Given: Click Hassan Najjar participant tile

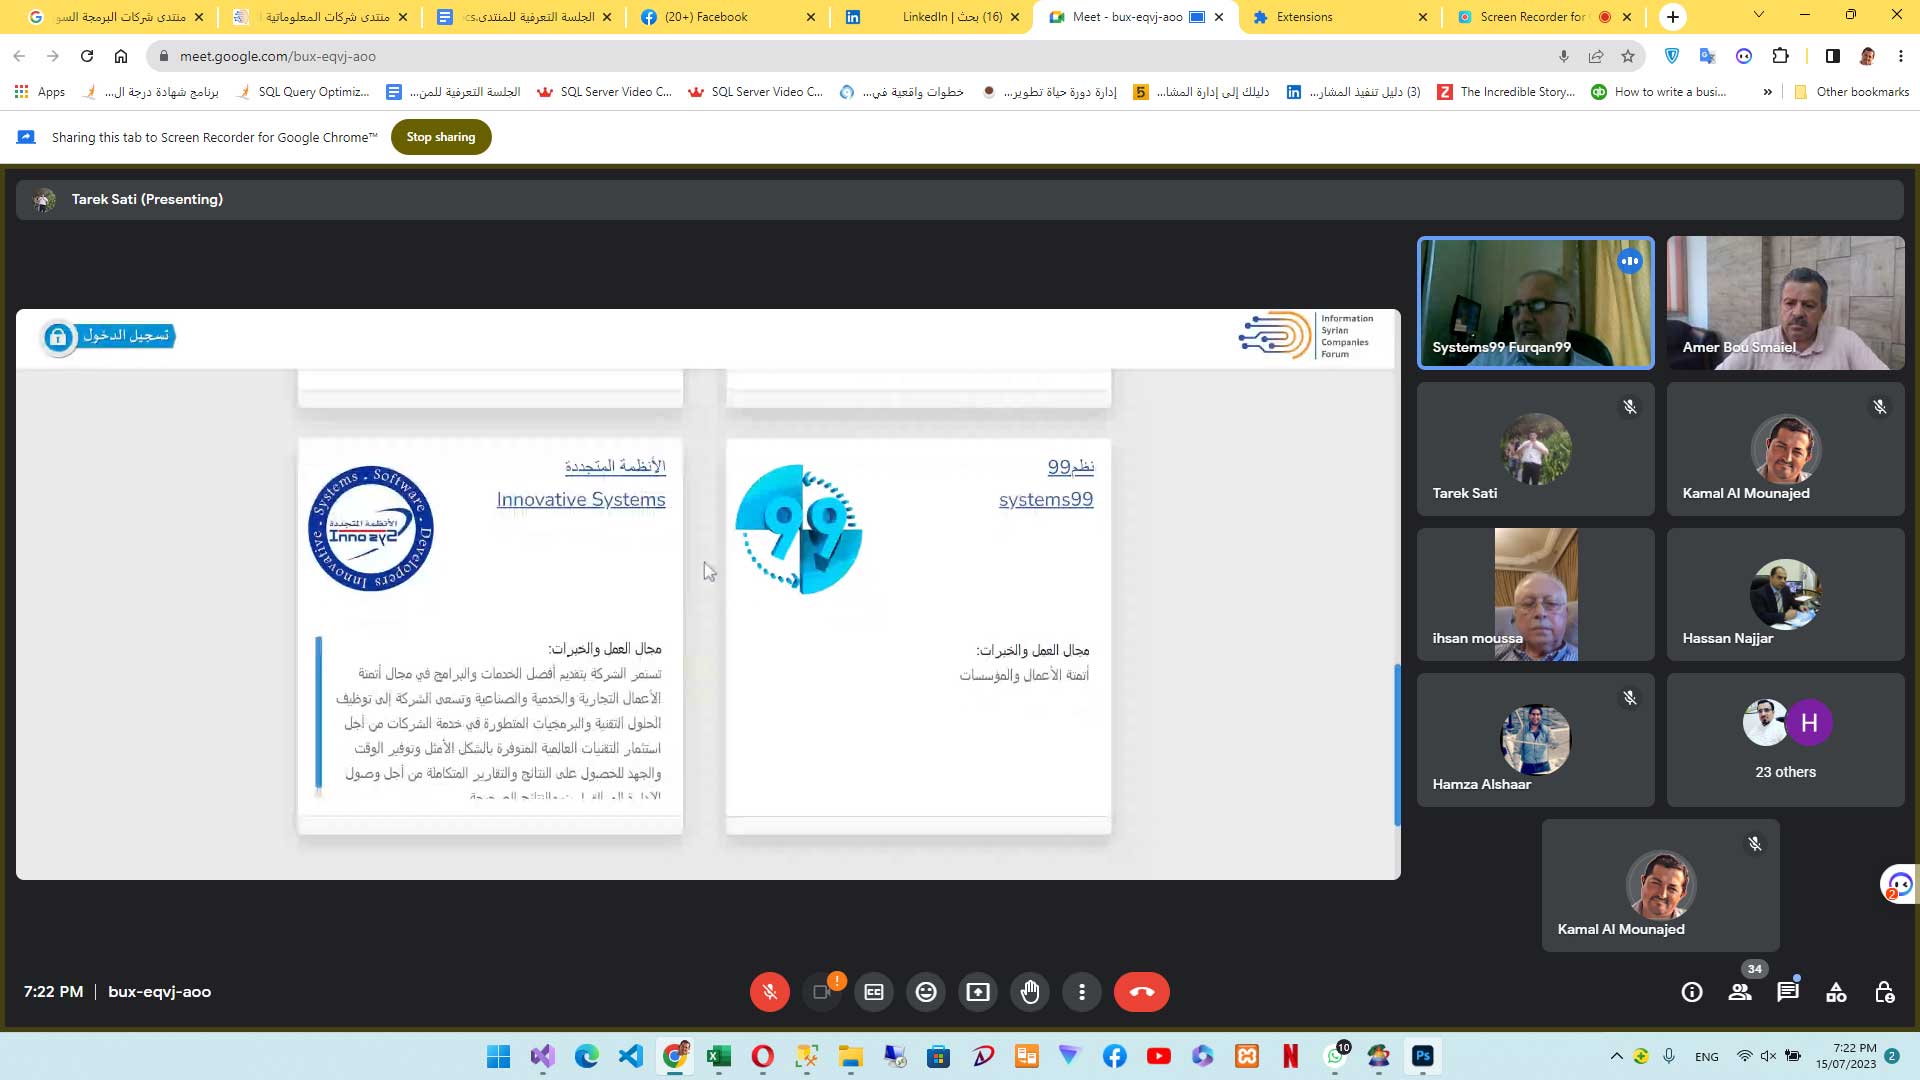Looking at the screenshot, I should pyautogui.click(x=1785, y=594).
